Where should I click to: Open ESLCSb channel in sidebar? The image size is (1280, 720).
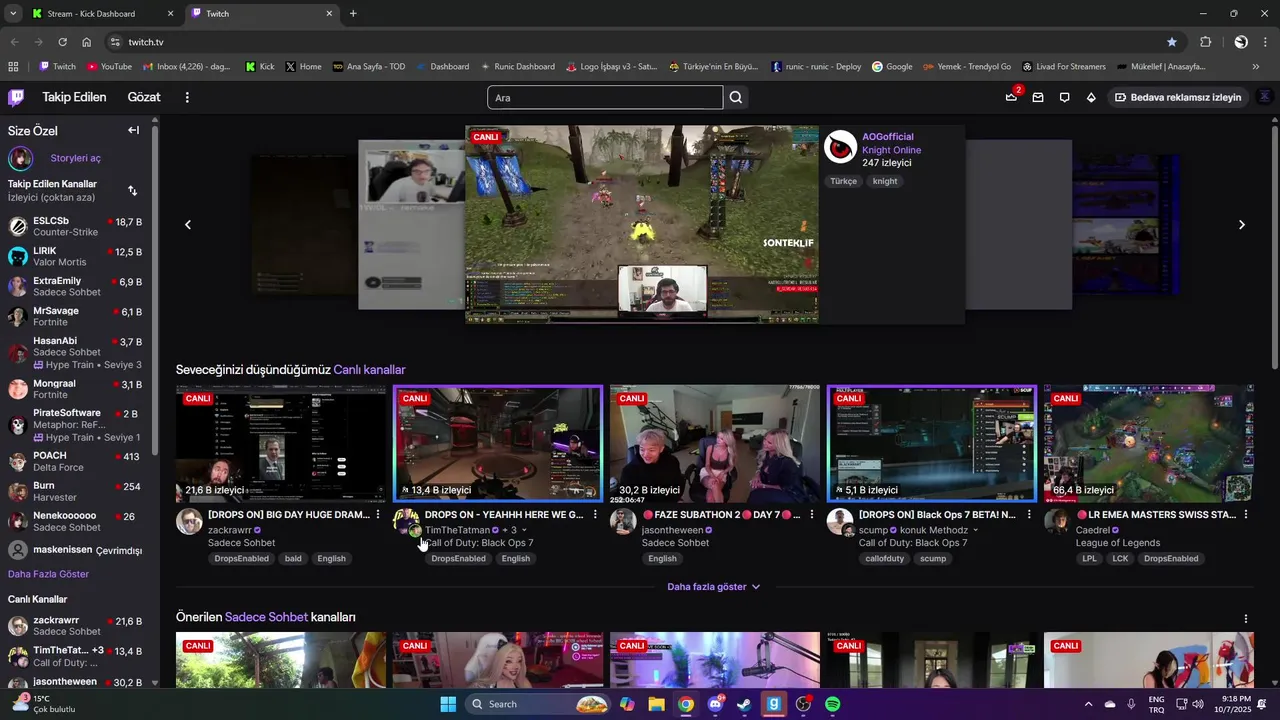point(76,226)
